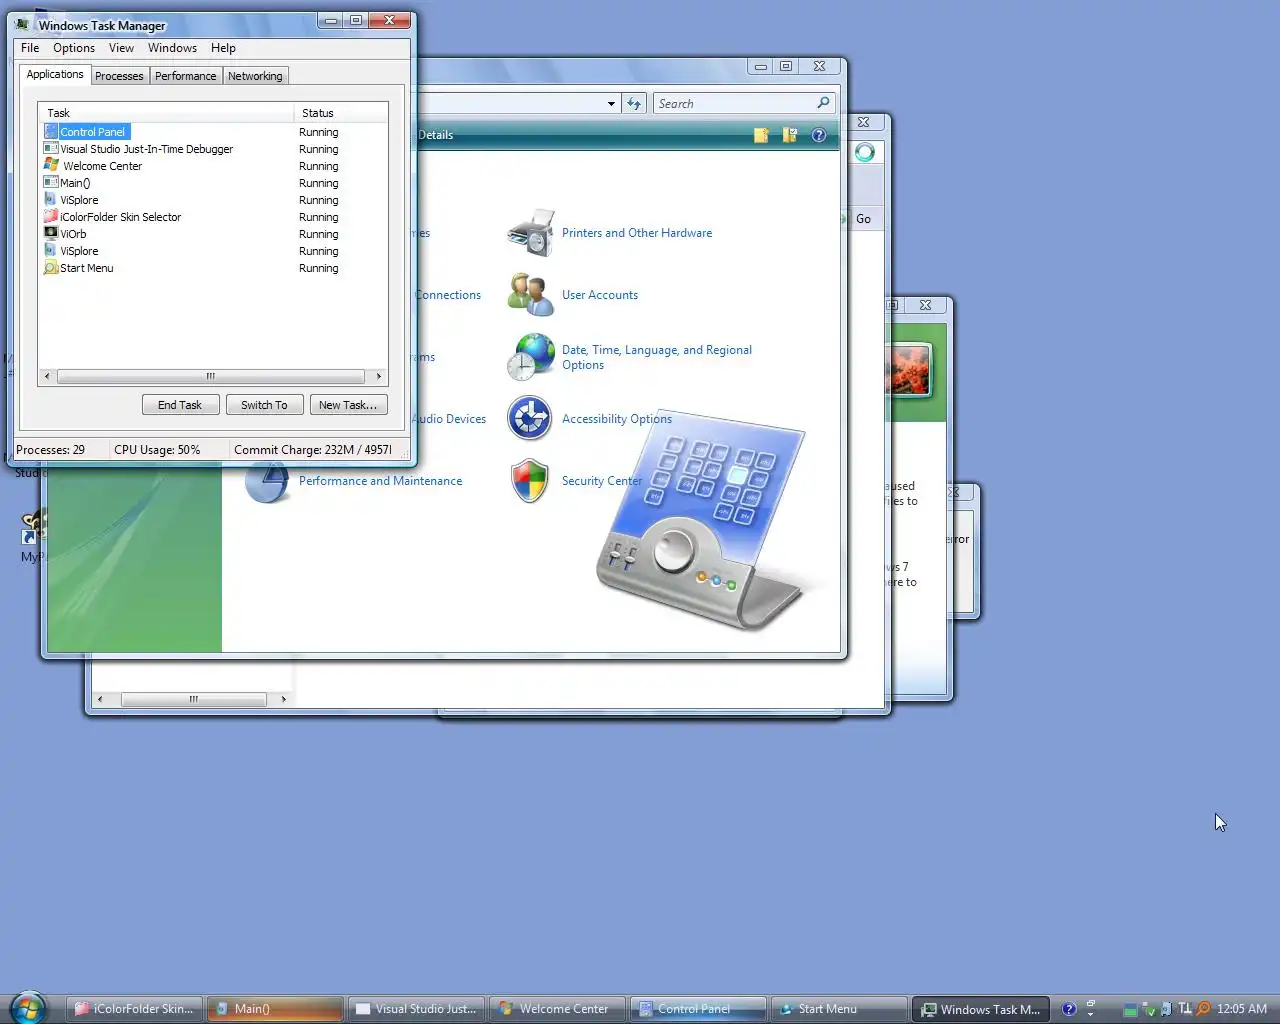1280x1024 pixels.
Task: Switch to the Processes tab
Action: 119,76
